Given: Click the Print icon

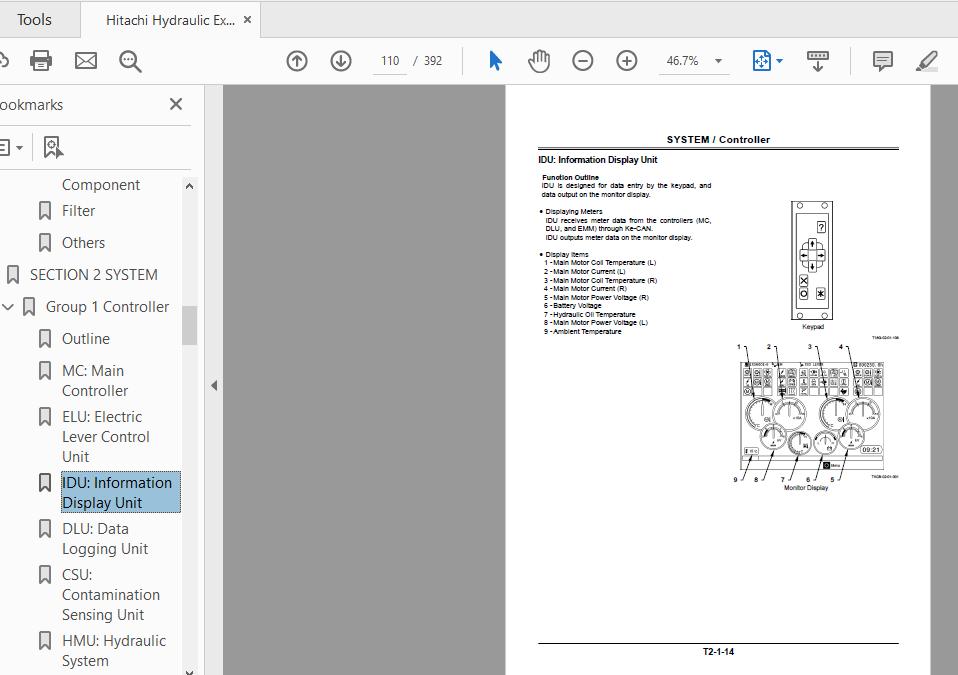Looking at the screenshot, I should [x=40, y=60].
